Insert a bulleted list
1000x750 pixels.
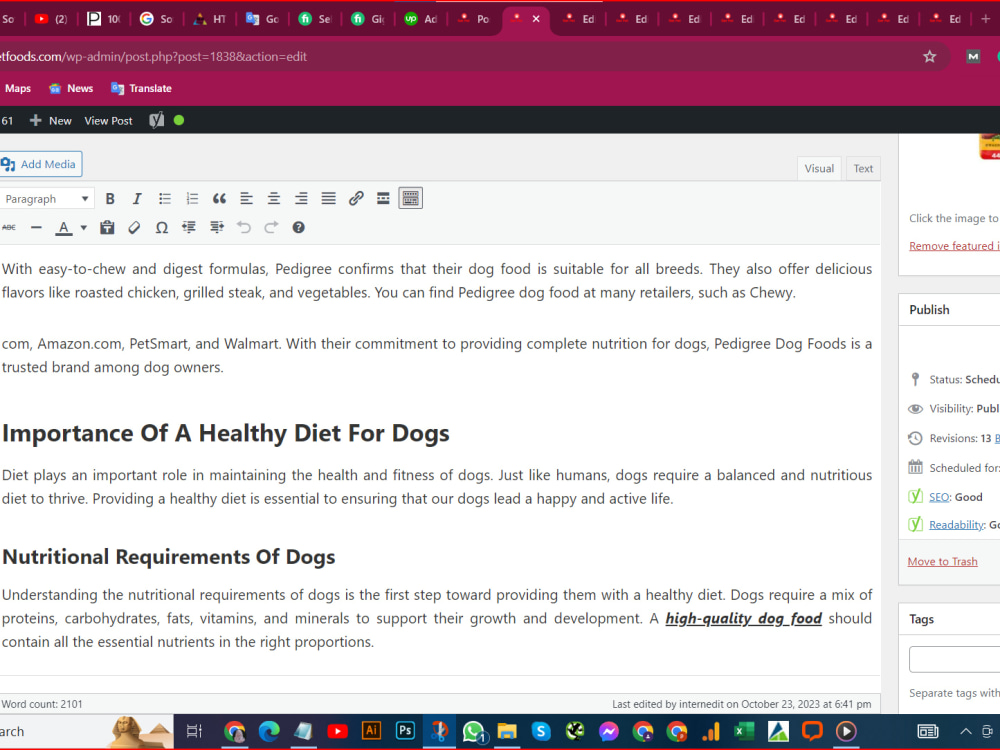coord(165,199)
